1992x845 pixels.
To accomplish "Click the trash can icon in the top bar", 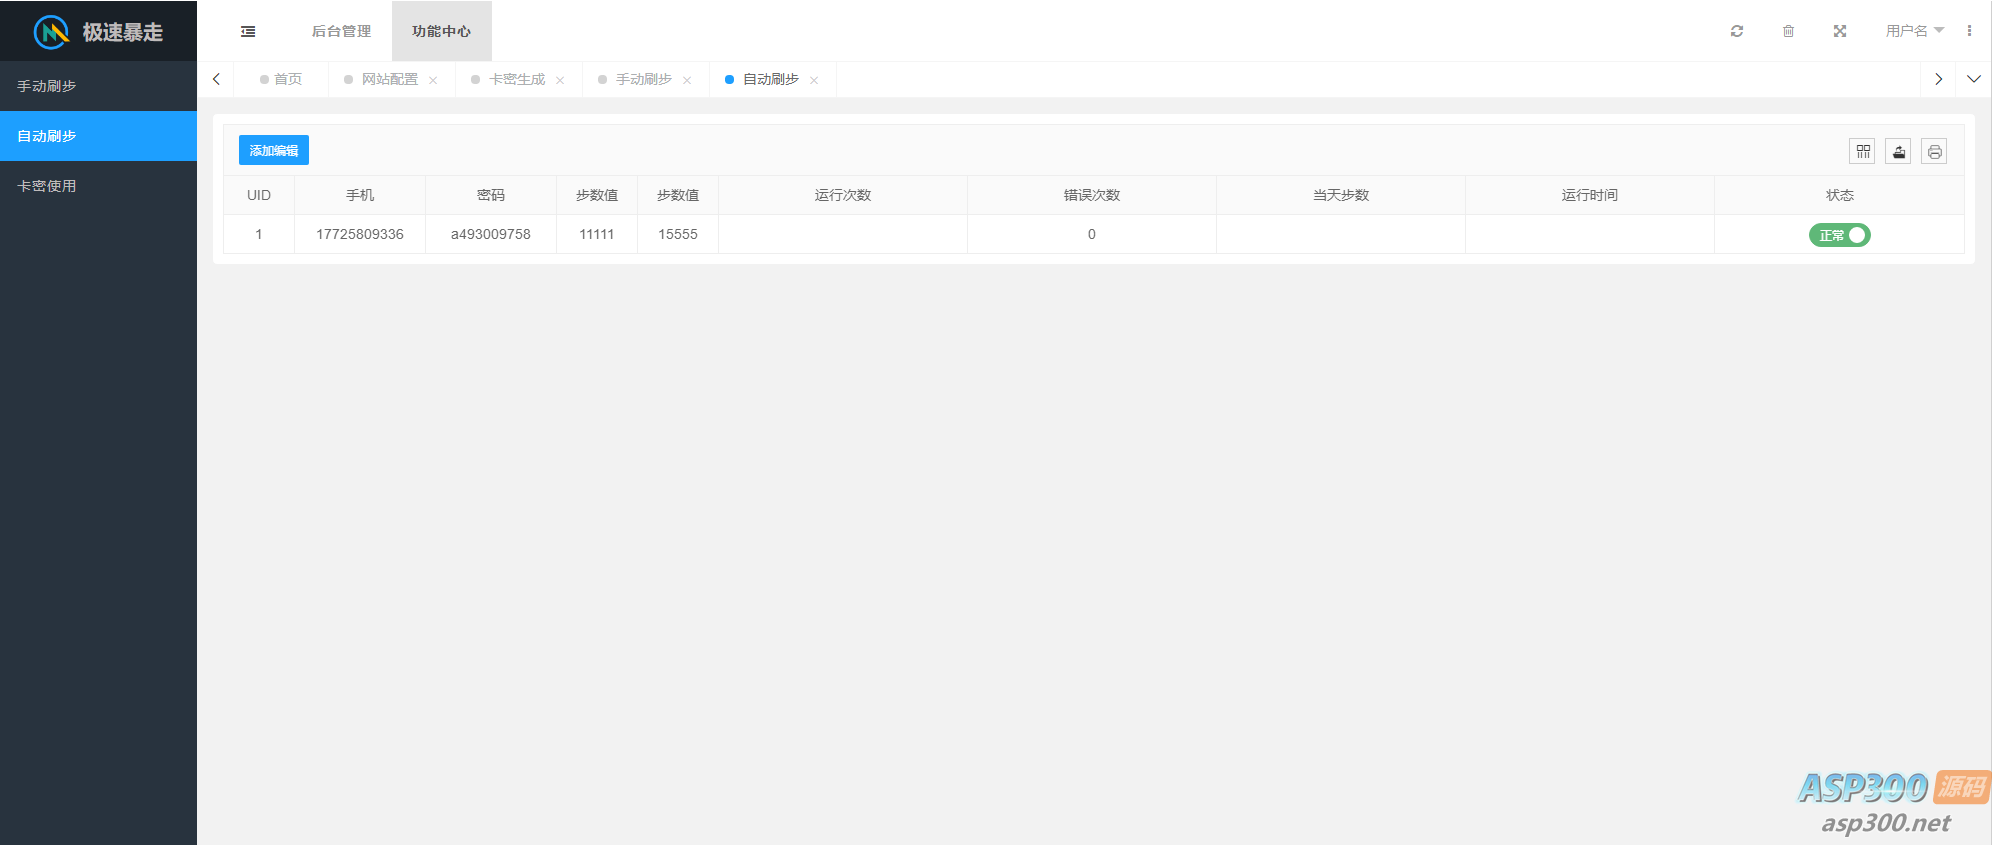I will pos(1788,31).
